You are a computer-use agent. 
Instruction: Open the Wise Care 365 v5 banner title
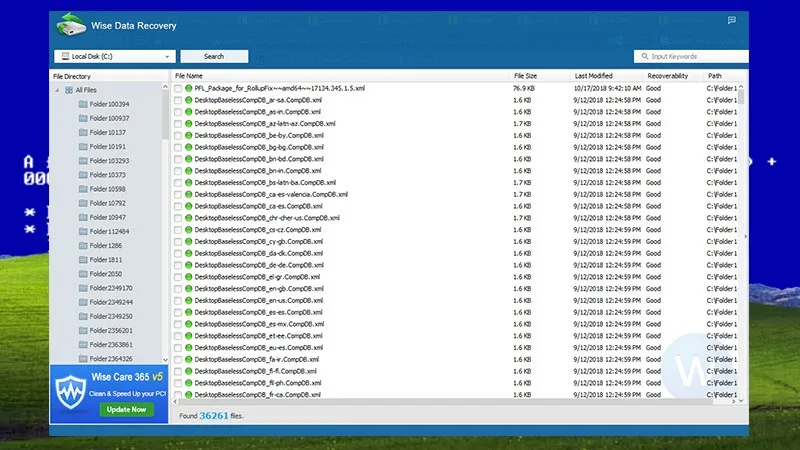coord(127,377)
